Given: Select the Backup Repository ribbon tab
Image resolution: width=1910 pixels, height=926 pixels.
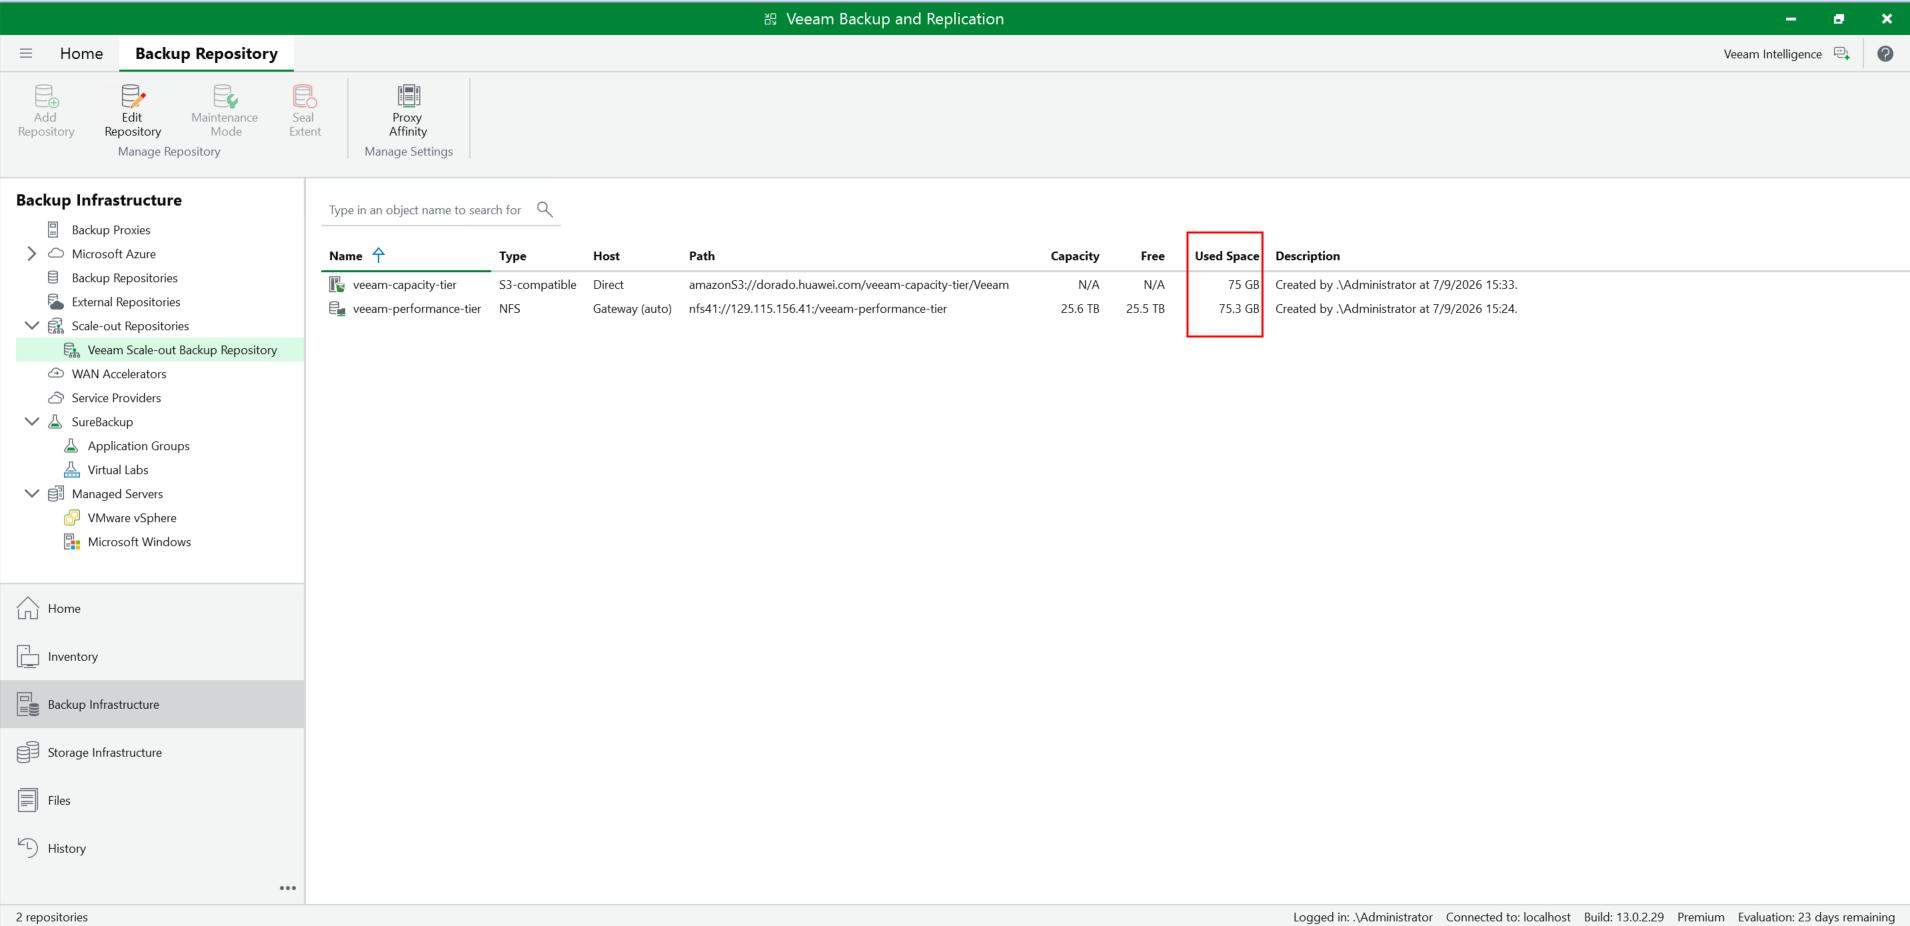Looking at the screenshot, I should [x=206, y=53].
